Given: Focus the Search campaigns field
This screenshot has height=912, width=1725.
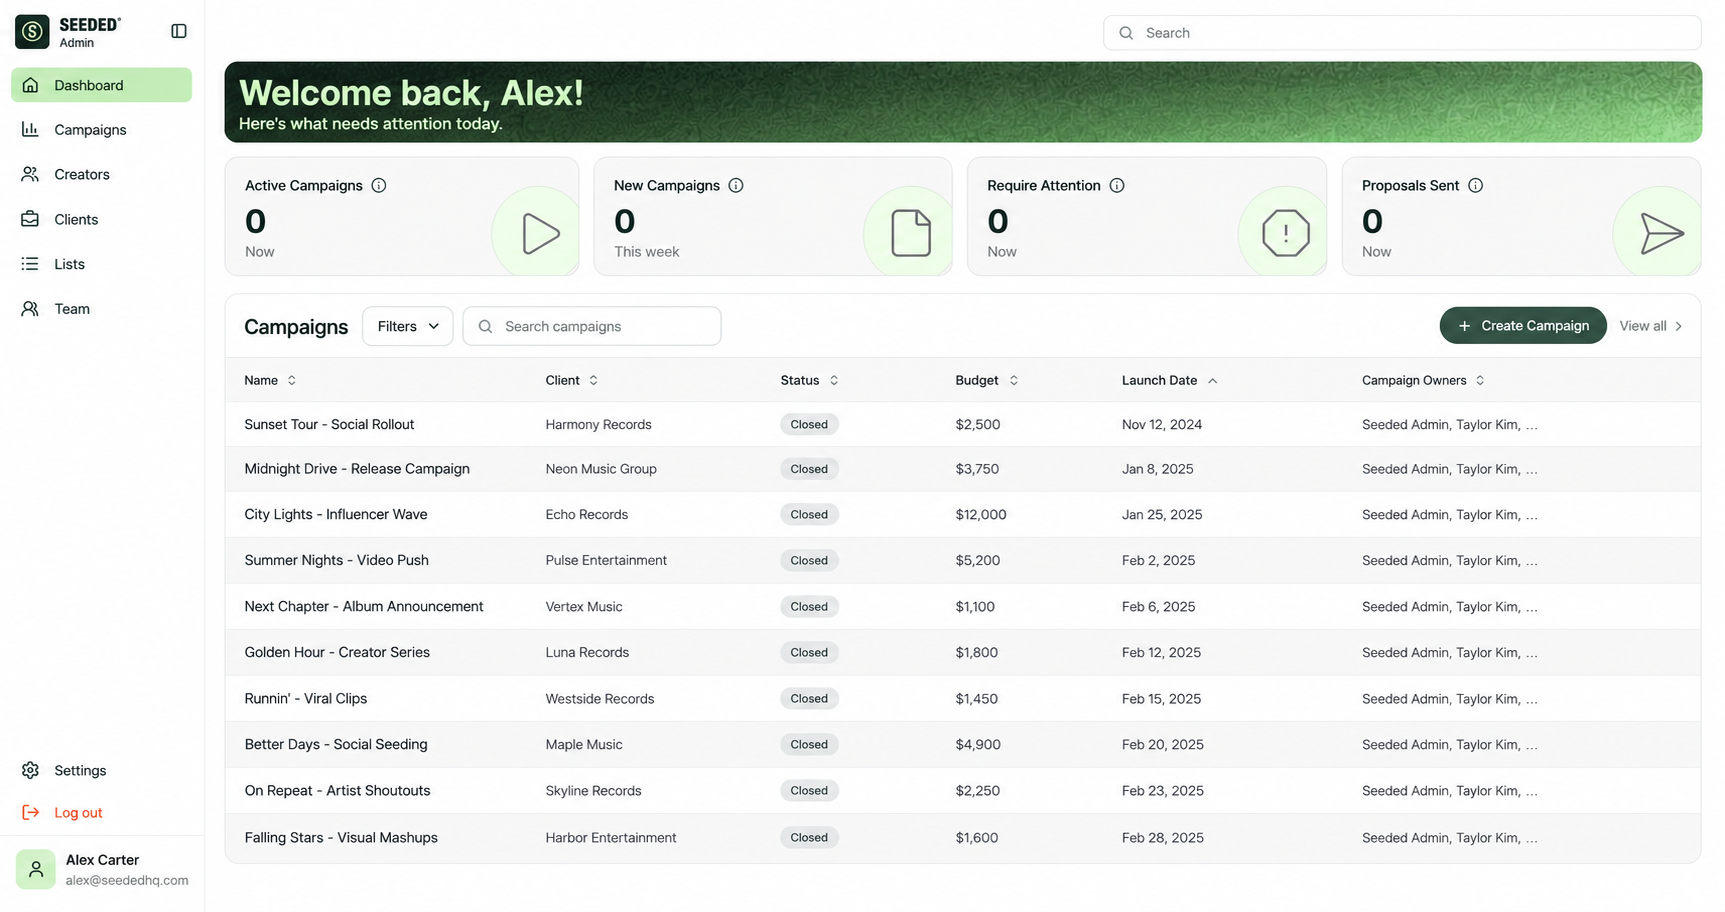Looking at the screenshot, I should point(592,326).
